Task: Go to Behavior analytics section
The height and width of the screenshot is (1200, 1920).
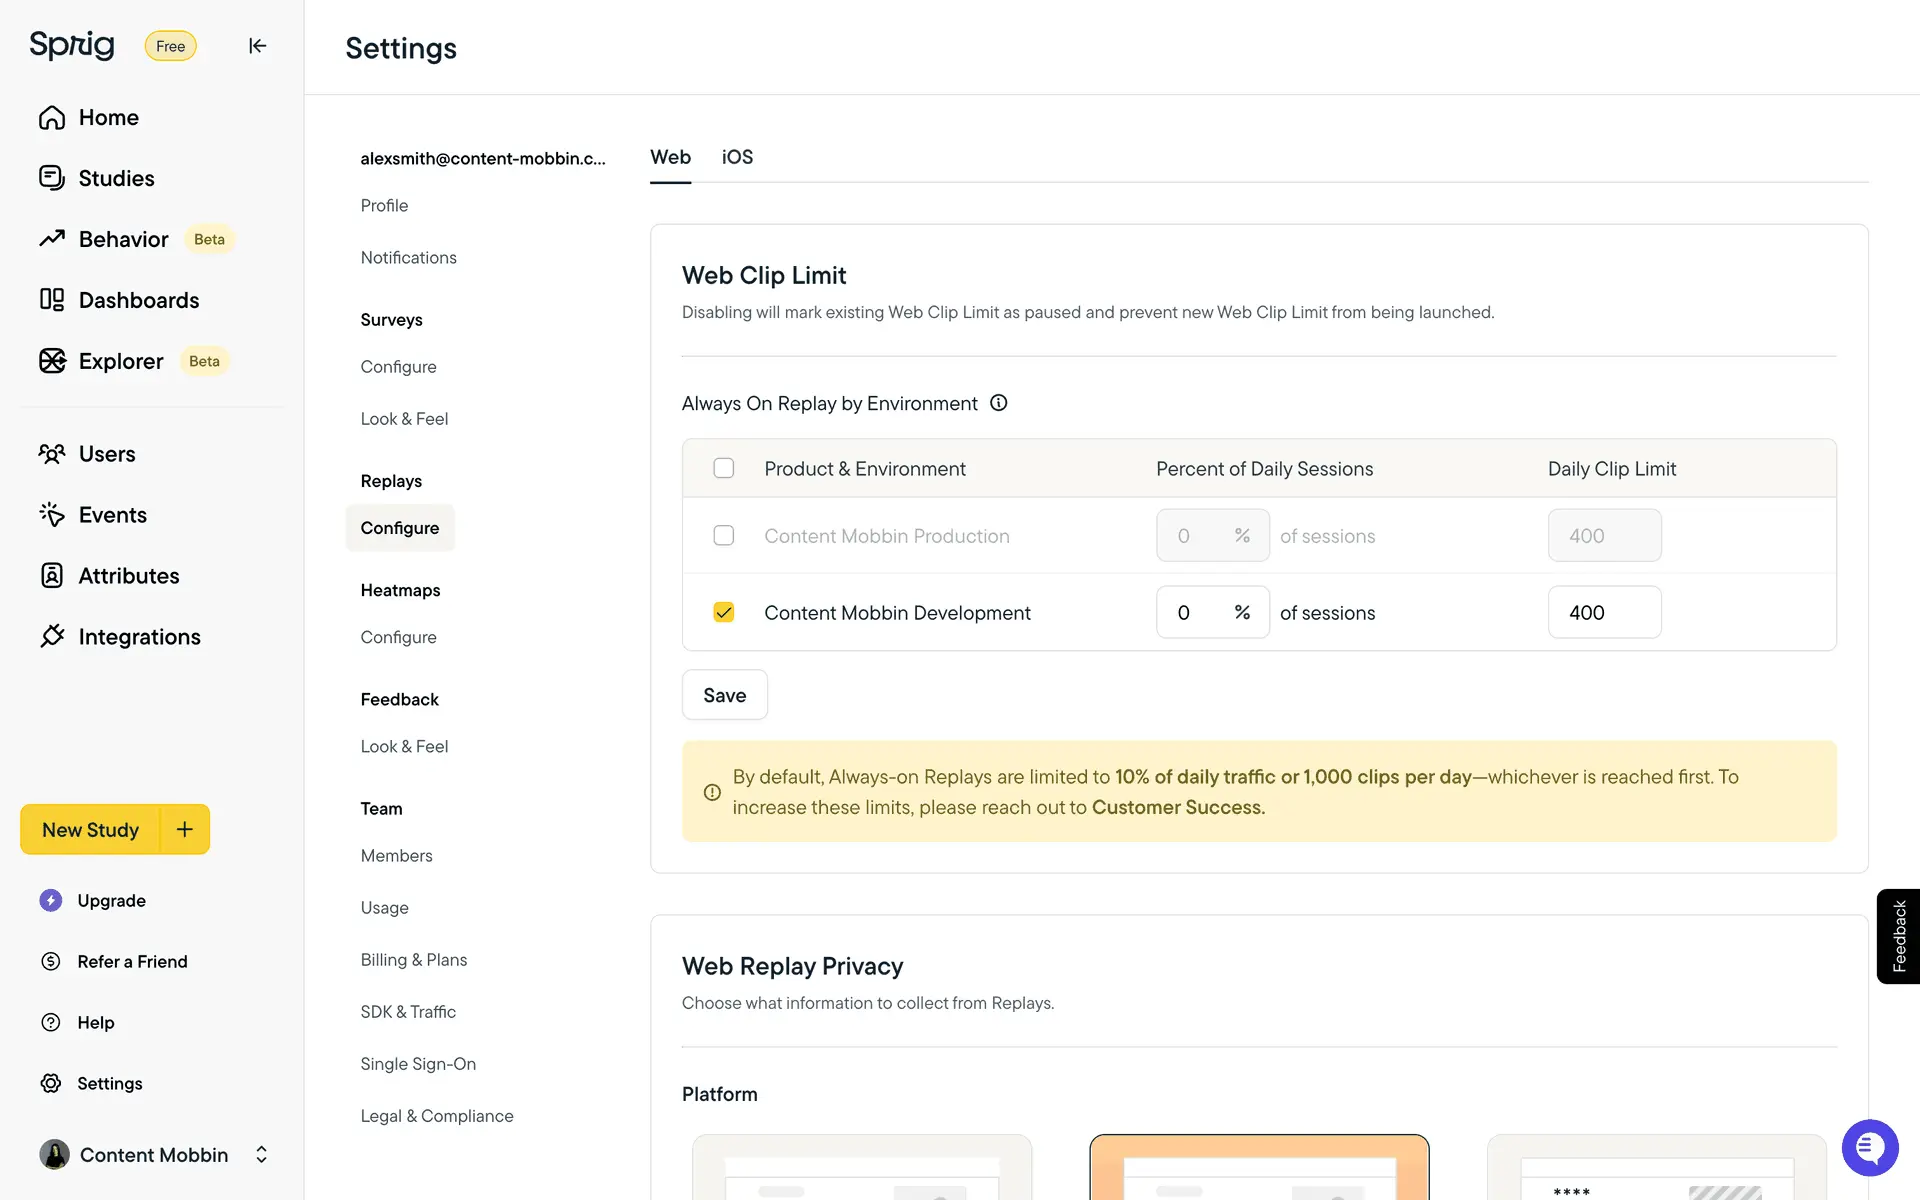Action: 123,239
